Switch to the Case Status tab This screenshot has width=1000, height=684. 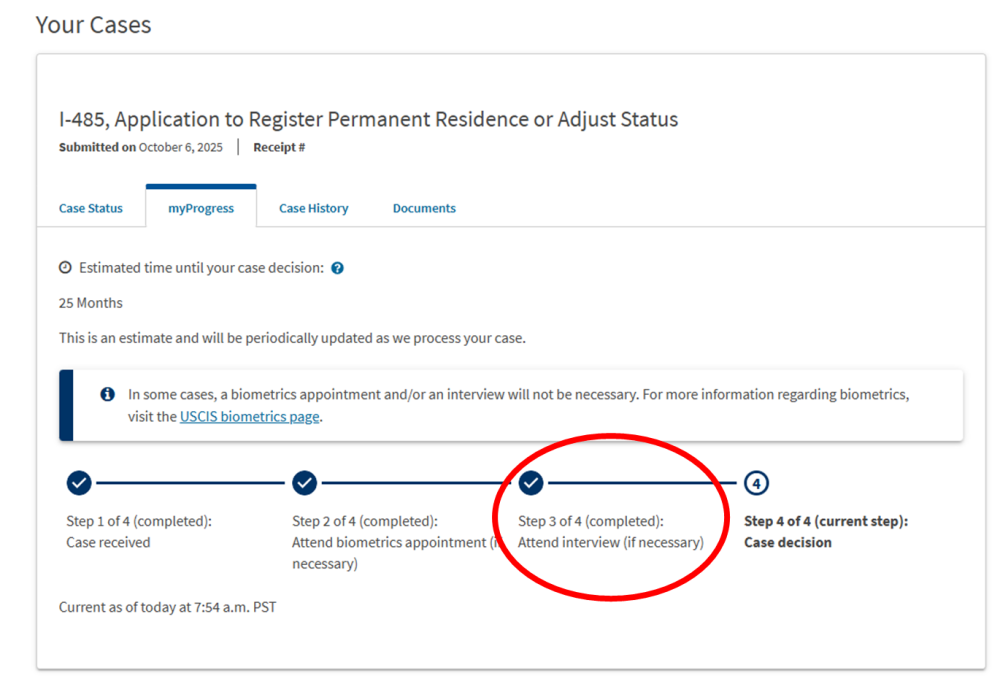click(x=91, y=208)
